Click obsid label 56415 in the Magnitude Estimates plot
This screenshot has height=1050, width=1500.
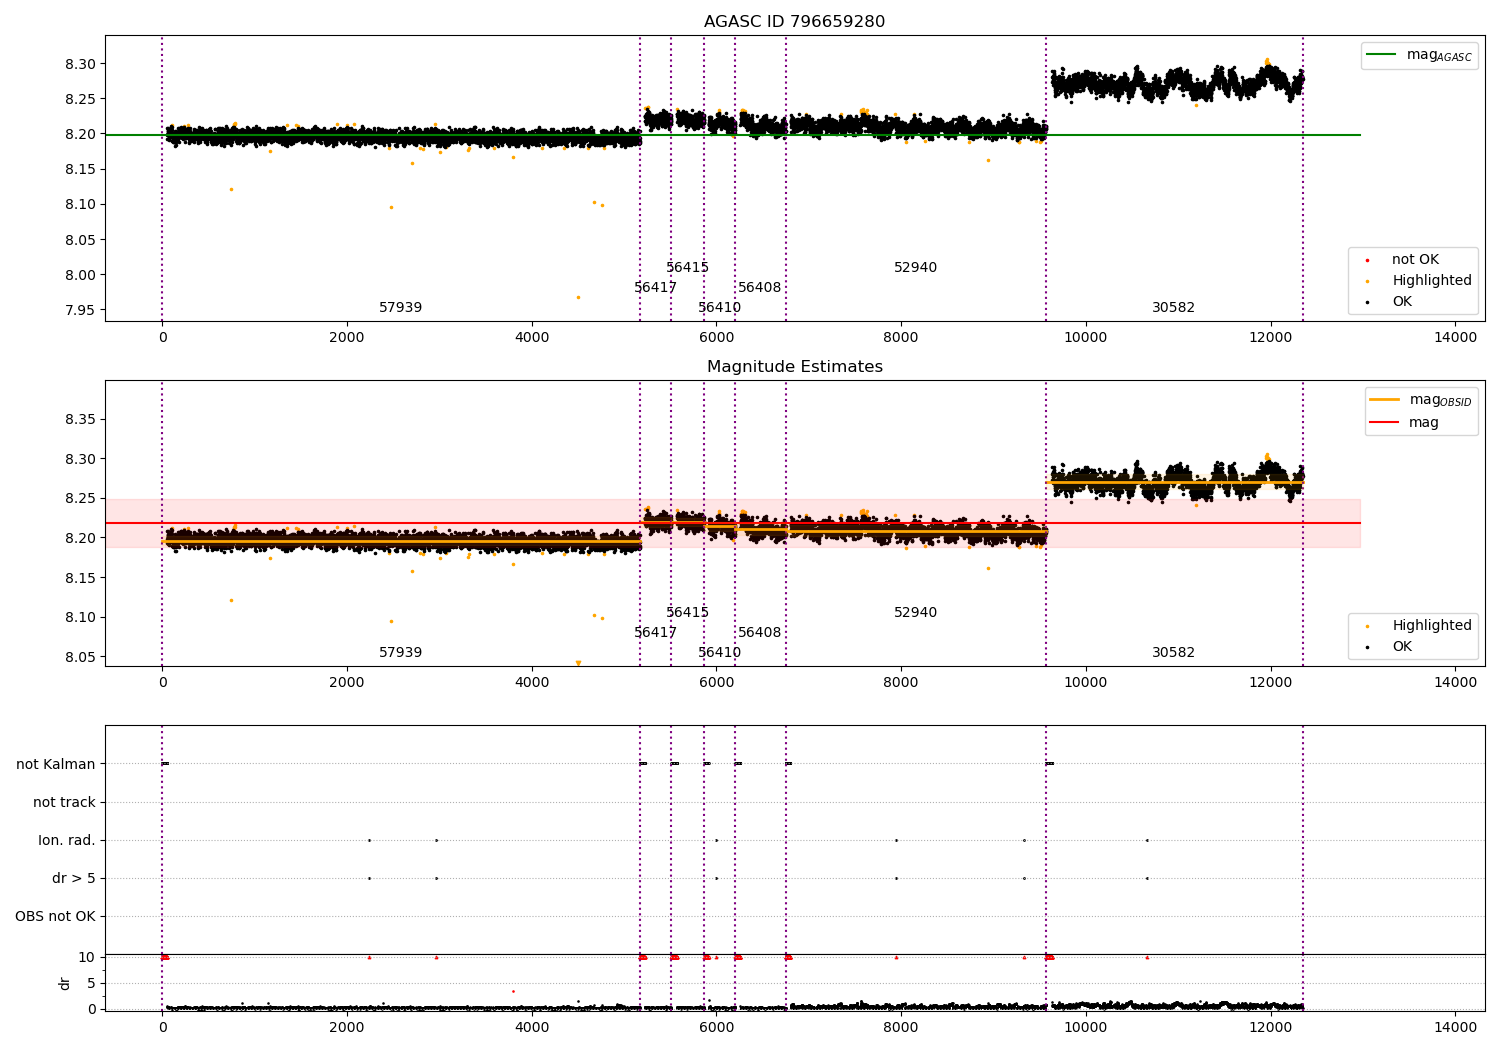pyautogui.click(x=688, y=613)
